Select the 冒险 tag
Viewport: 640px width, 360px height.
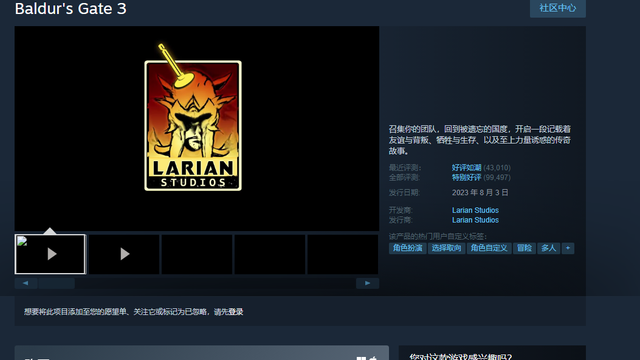point(524,248)
